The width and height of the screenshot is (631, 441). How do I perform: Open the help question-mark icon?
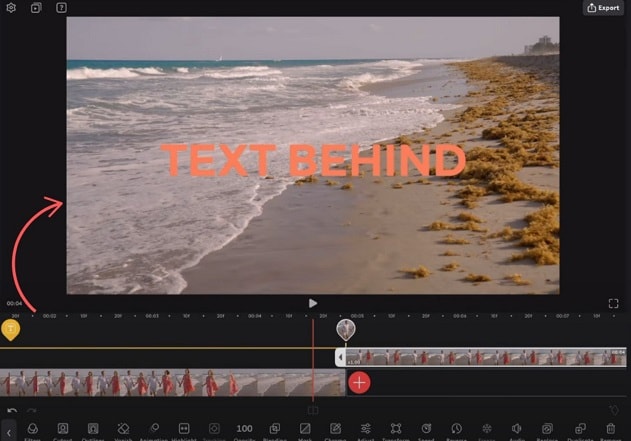pos(61,8)
